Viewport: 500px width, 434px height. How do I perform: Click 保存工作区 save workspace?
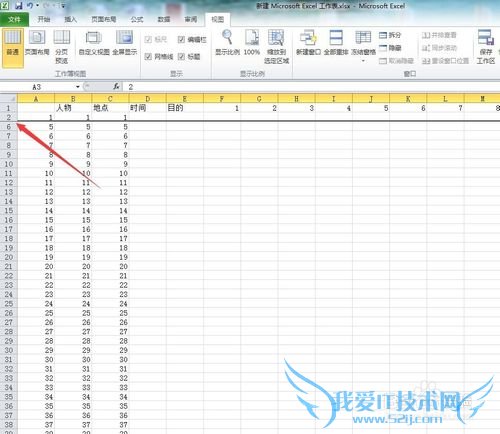(x=486, y=47)
